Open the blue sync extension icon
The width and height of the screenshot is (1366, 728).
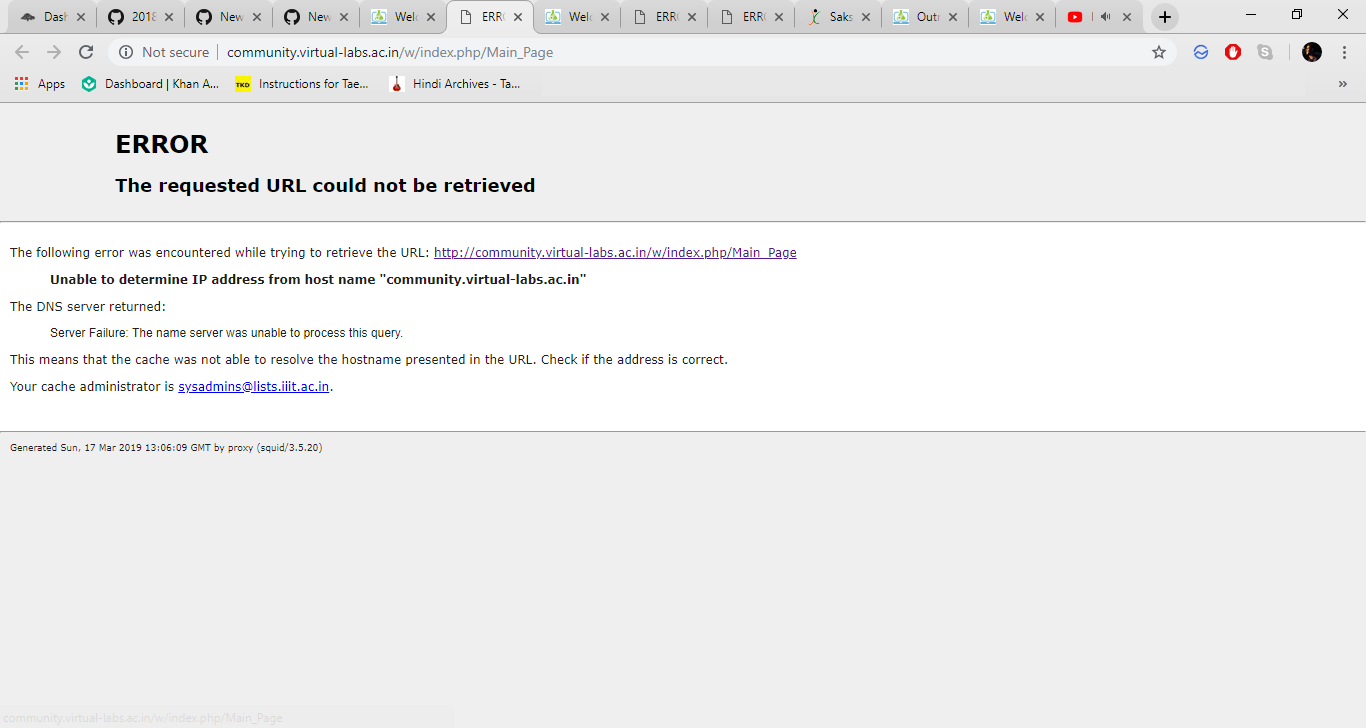pos(1201,52)
